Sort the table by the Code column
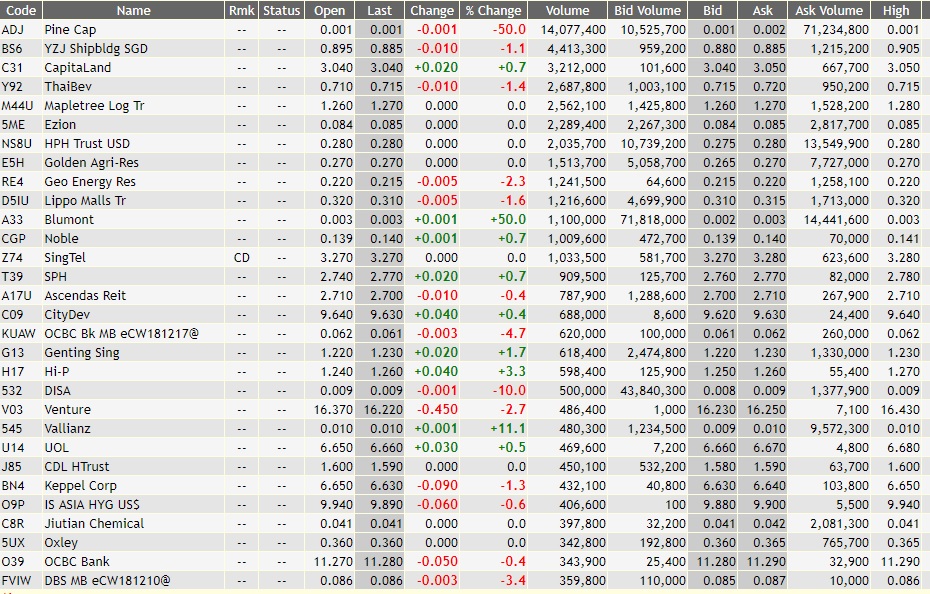 tap(20, 10)
